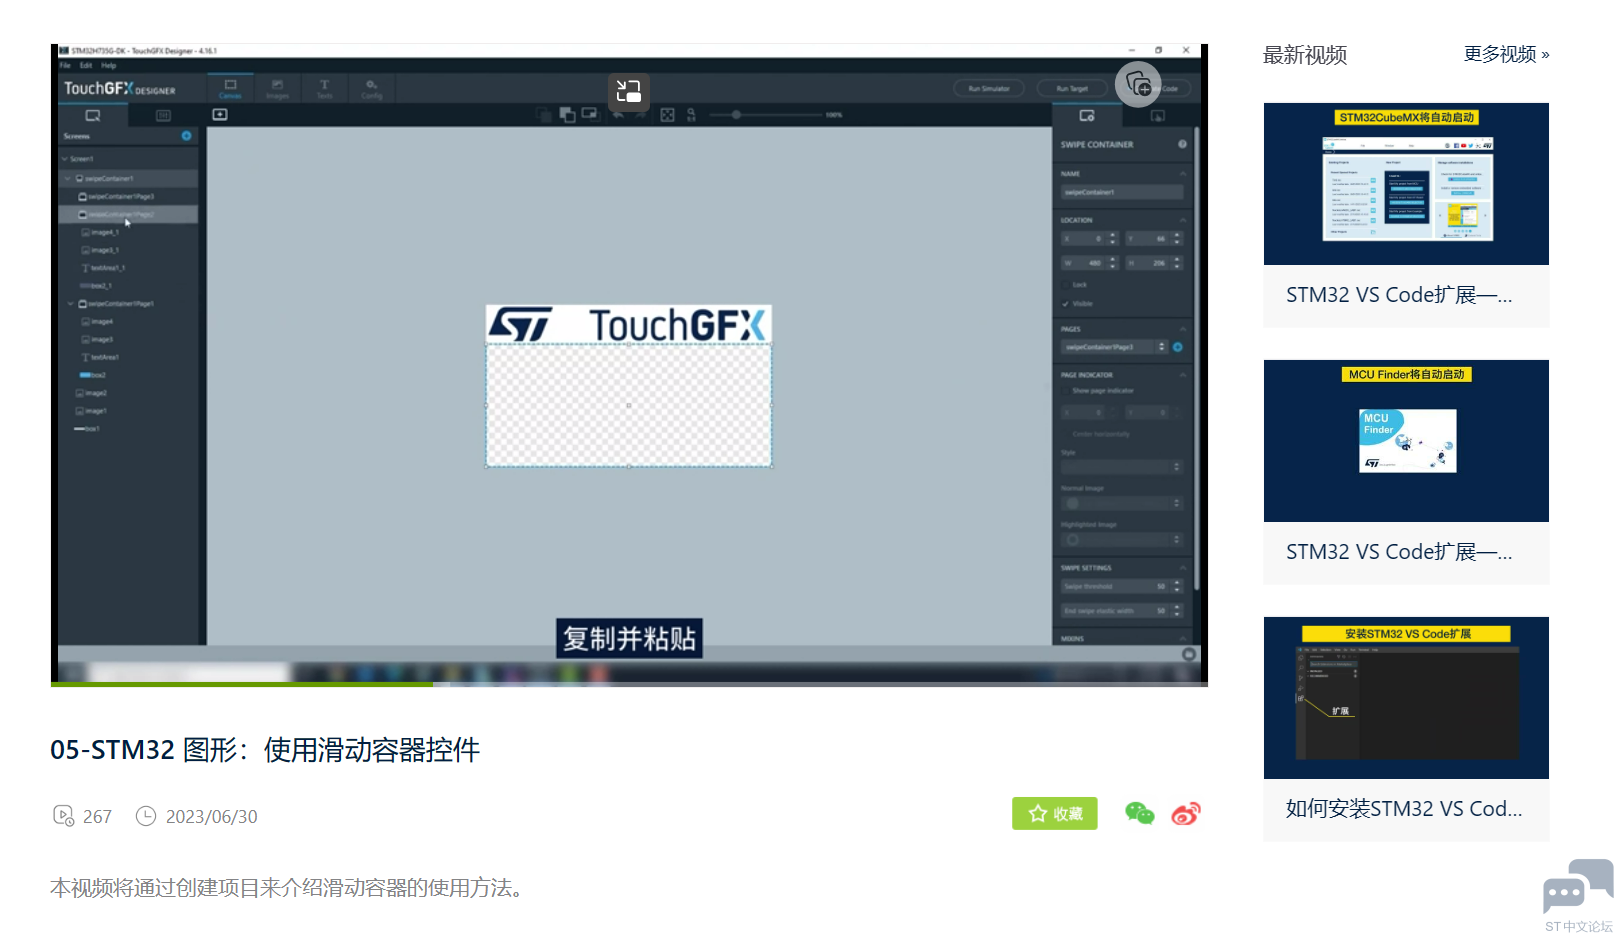This screenshot has height=942, width=1622.
Task: Toggle the Visible checkbox
Action: (1066, 303)
